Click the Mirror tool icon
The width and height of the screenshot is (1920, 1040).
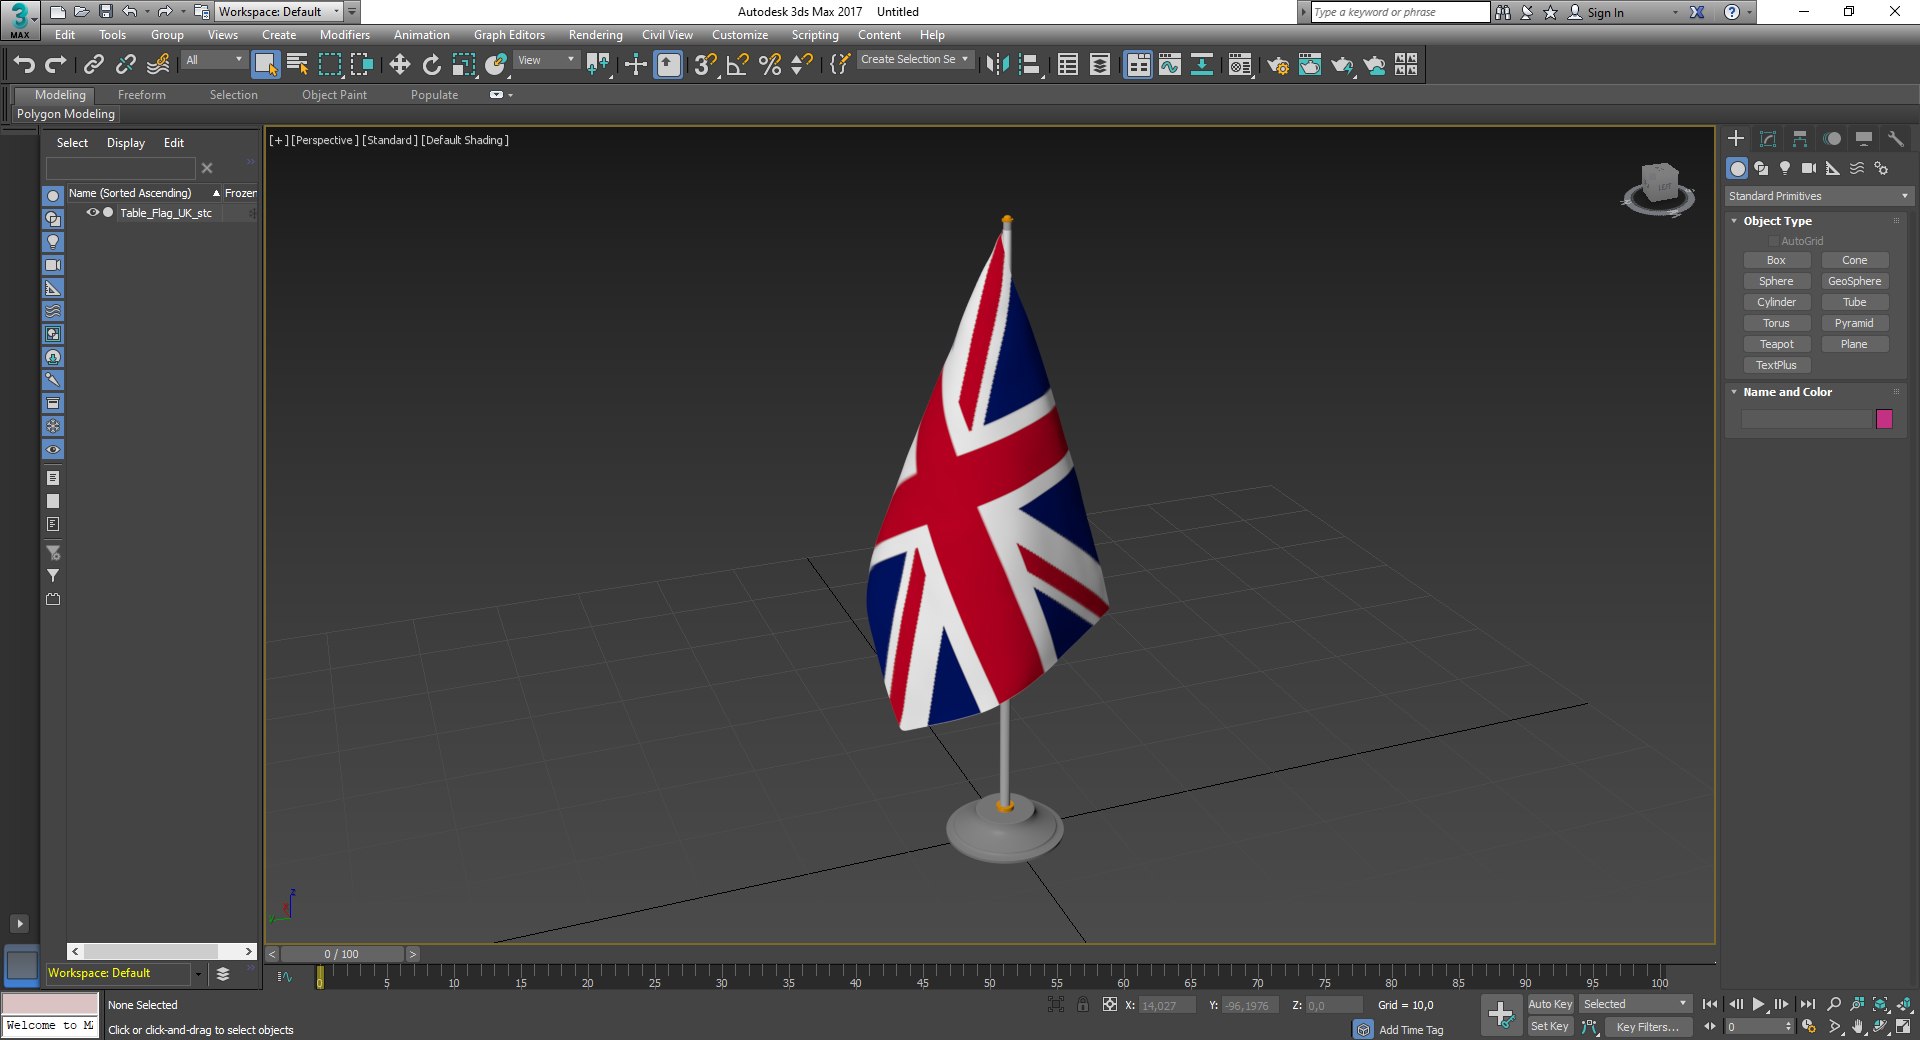[997, 65]
